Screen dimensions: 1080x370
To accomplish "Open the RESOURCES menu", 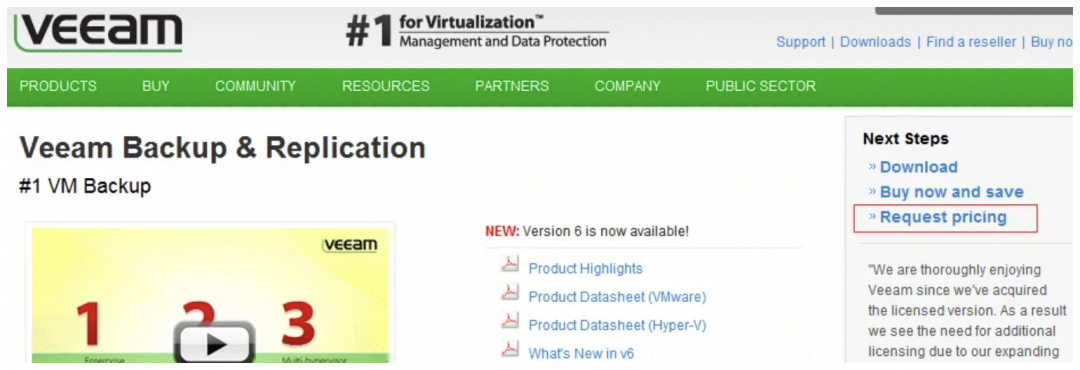I will click(x=386, y=86).
